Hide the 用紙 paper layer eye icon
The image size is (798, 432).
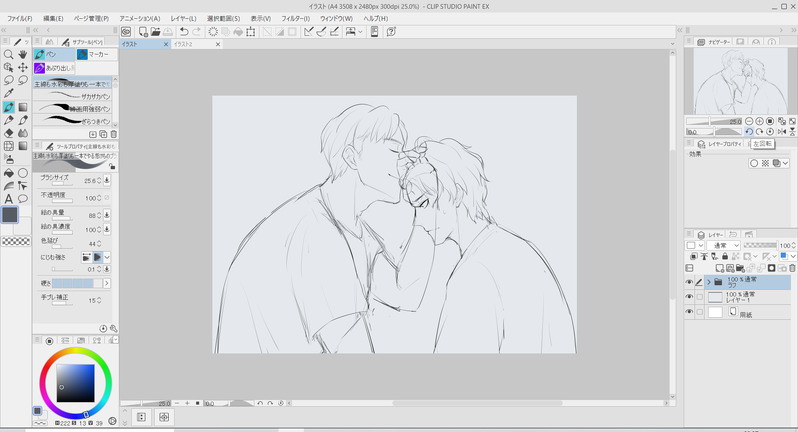[690, 311]
